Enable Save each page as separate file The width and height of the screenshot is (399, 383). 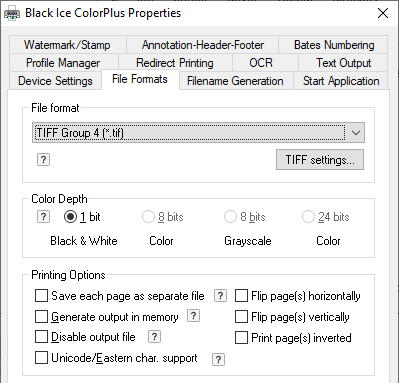coord(41,296)
